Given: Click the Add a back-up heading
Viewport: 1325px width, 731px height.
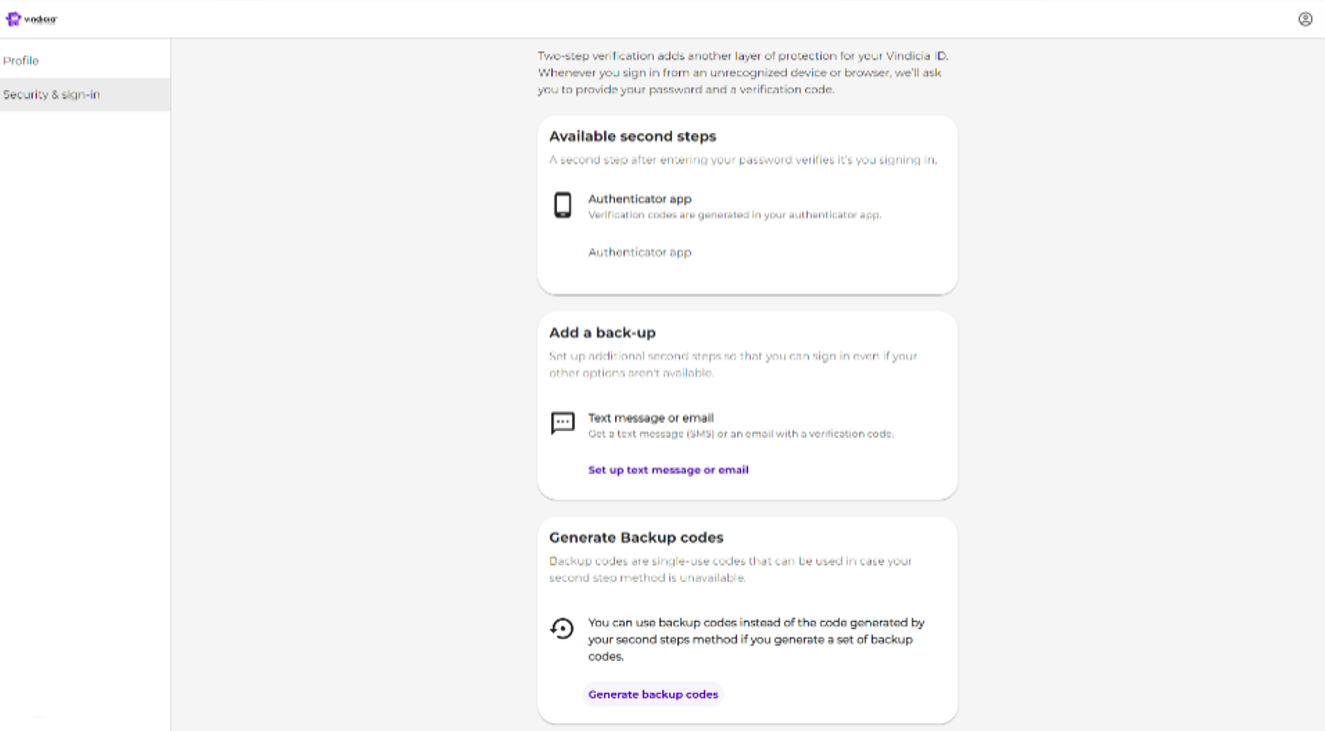Looking at the screenshot, I should (x=602, y=333).
